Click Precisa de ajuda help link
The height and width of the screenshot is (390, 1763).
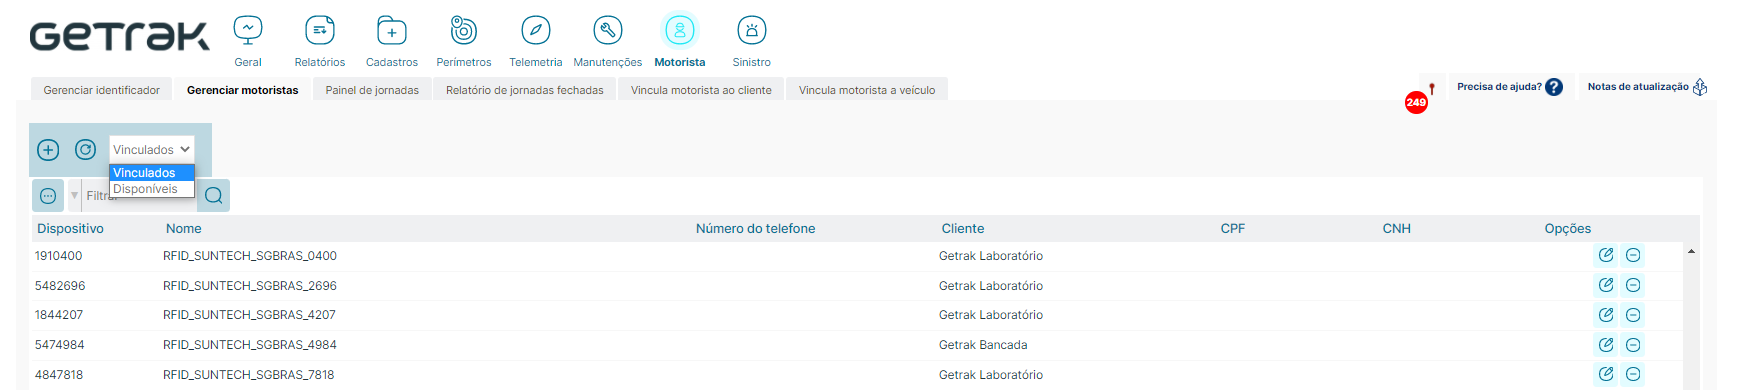[x=1510, y=87]
